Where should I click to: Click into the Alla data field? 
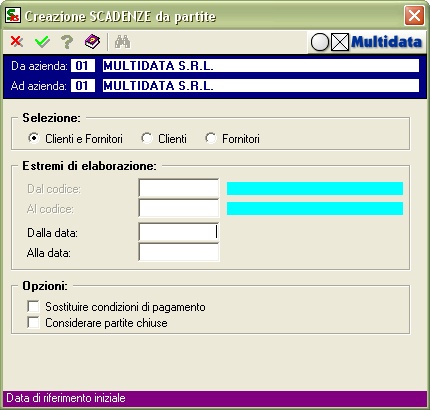point(179,252)
